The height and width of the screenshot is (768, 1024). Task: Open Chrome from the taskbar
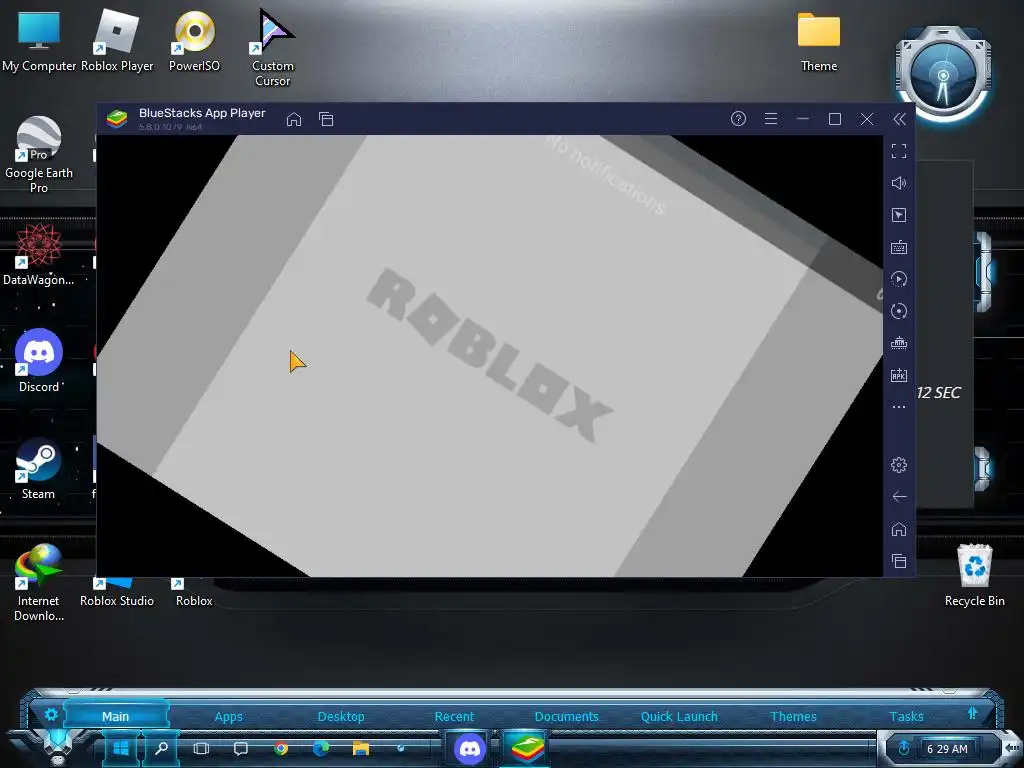[281, 748]
